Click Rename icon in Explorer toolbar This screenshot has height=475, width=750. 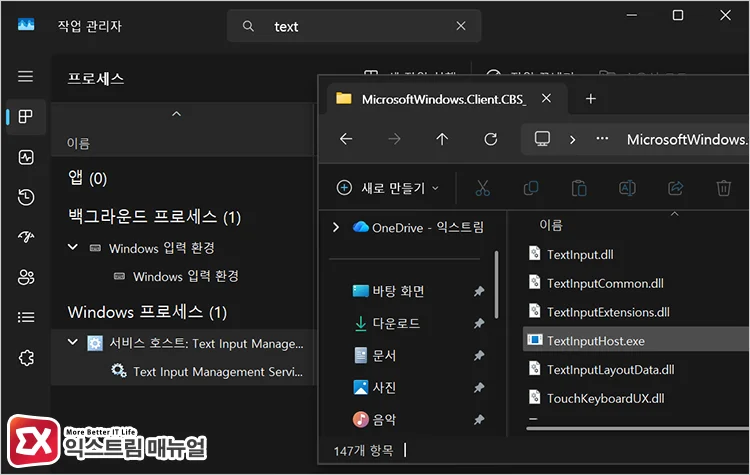(x=627, y=188)
